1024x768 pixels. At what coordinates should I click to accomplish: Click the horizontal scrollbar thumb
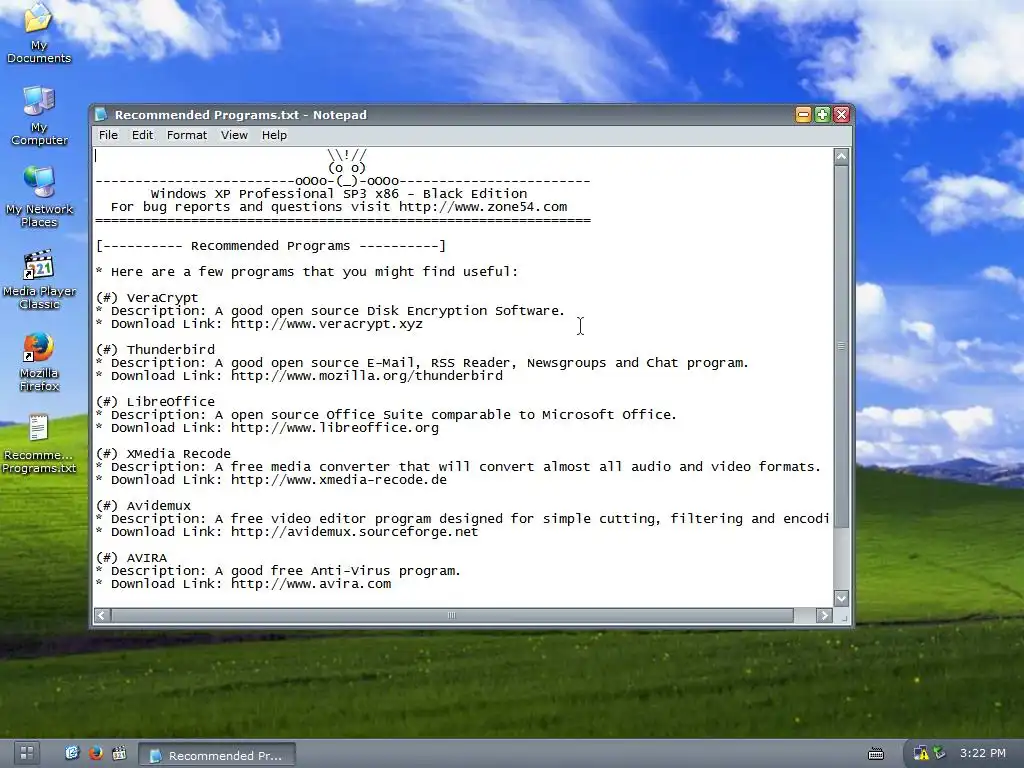click(452, 615)
